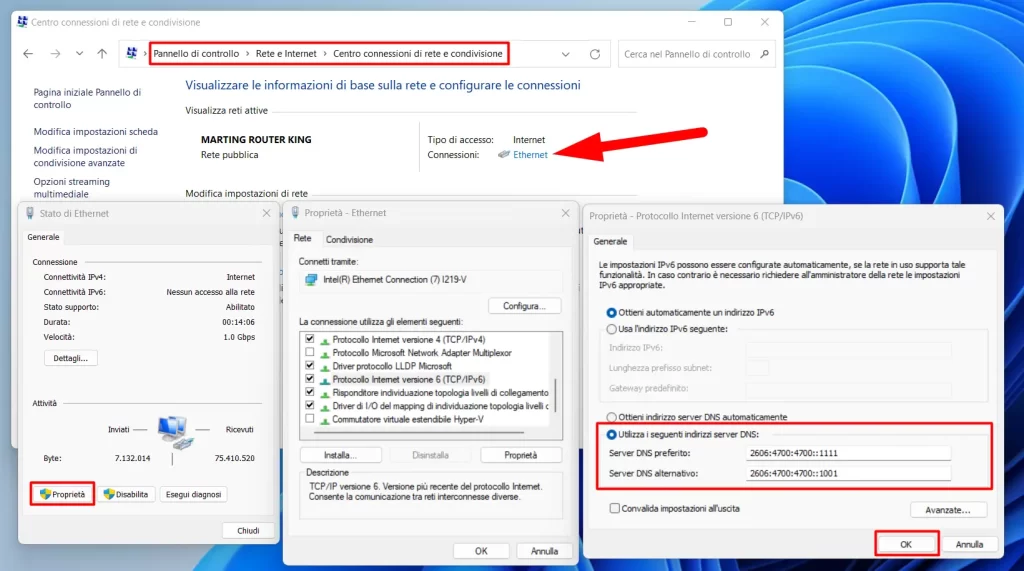Click Stato di Ethernet title bar icon
This screenshot has width=1024, height=571.
(30, 213)
